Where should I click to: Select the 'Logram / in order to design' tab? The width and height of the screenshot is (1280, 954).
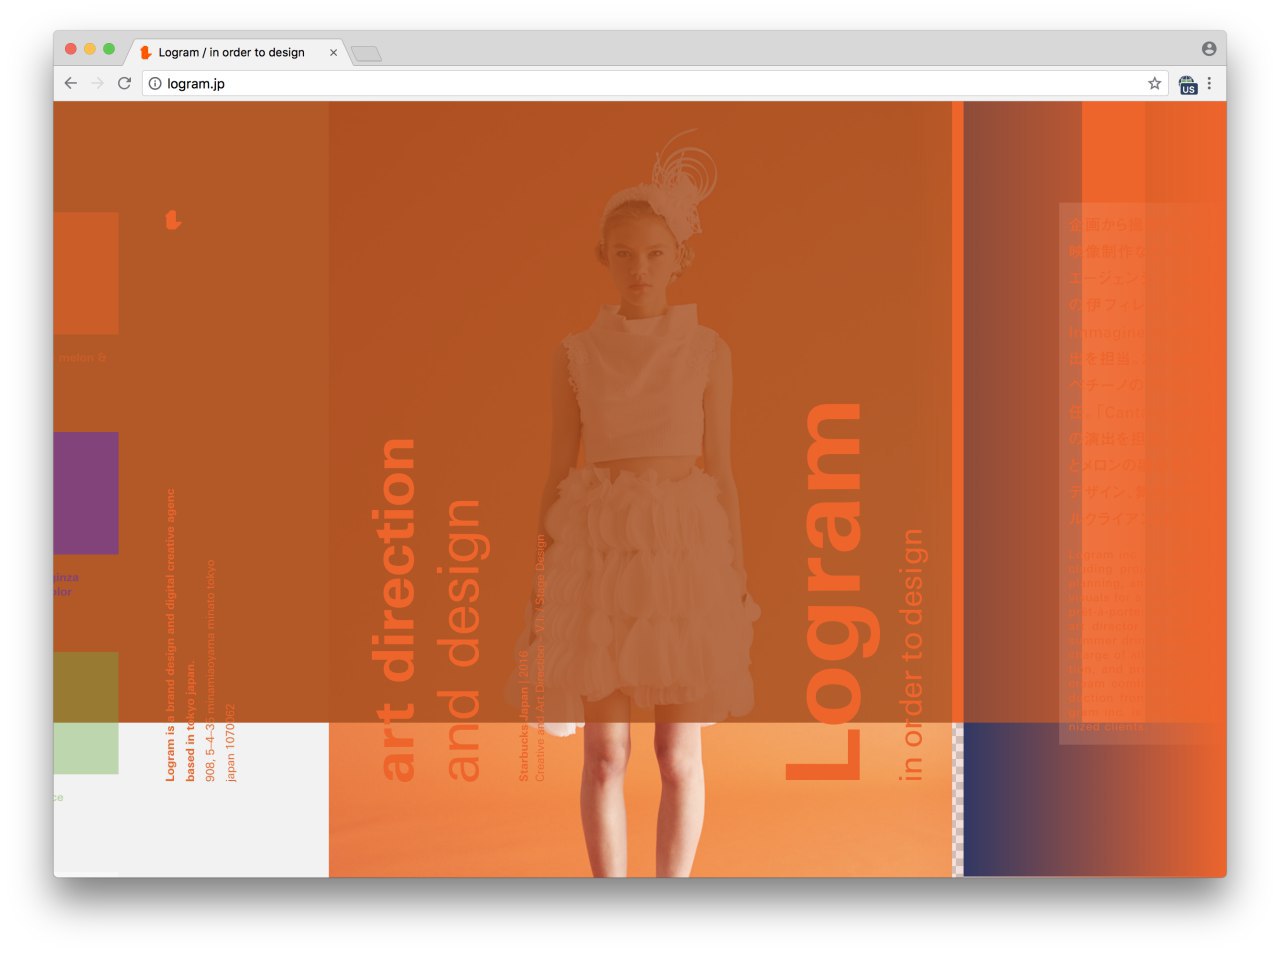coord(238,52)
